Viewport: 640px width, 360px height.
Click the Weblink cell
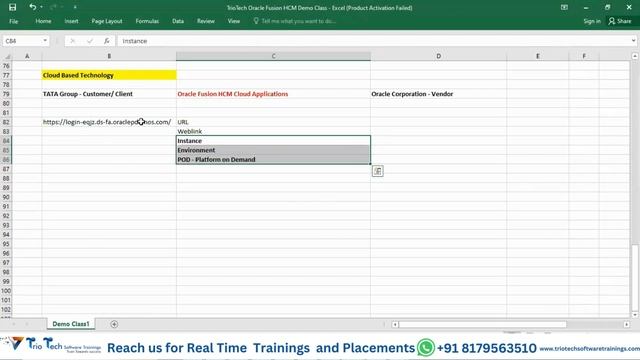273,131
